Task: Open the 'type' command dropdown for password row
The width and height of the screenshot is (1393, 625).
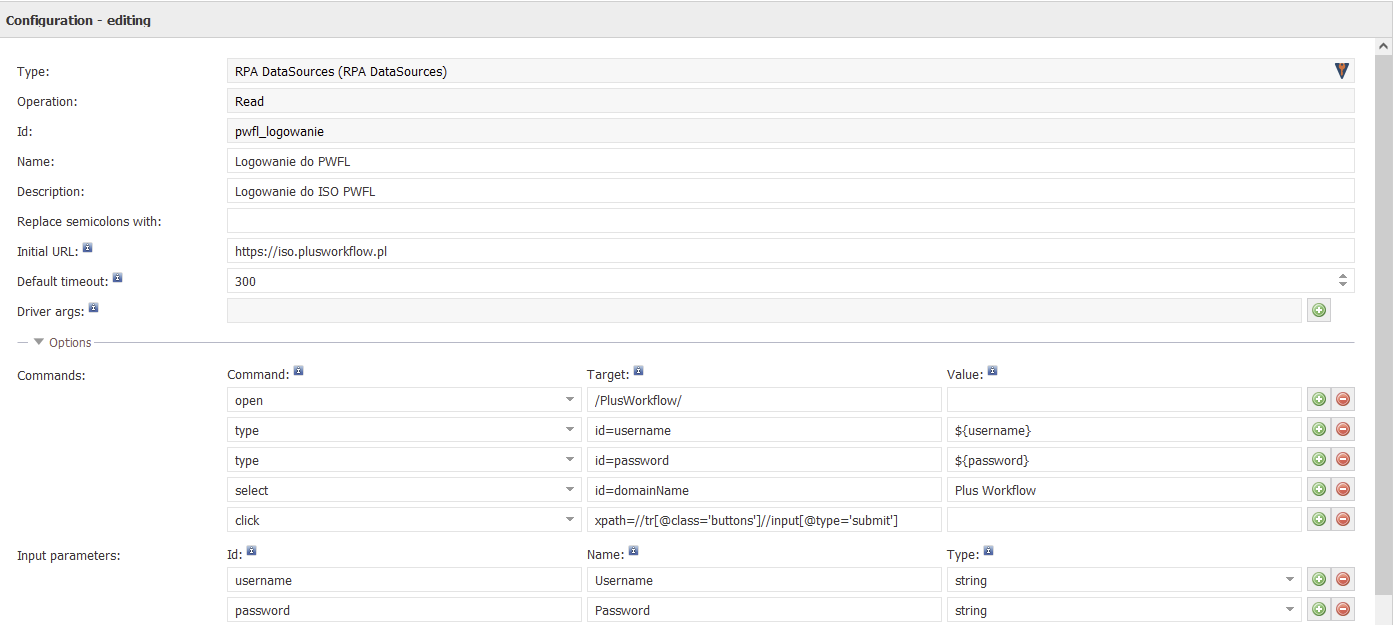Action: 570,460
